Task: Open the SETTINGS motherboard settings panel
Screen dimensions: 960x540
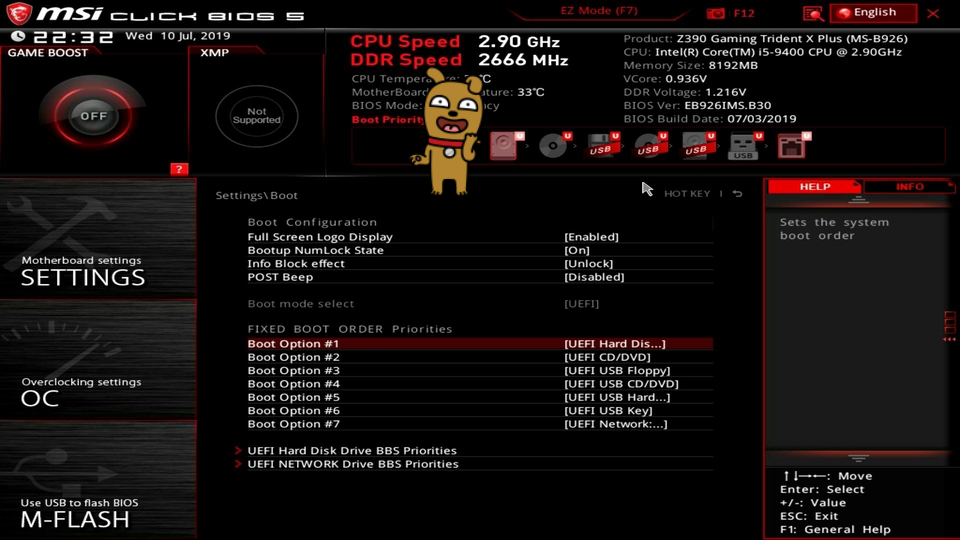Action: 98,239
